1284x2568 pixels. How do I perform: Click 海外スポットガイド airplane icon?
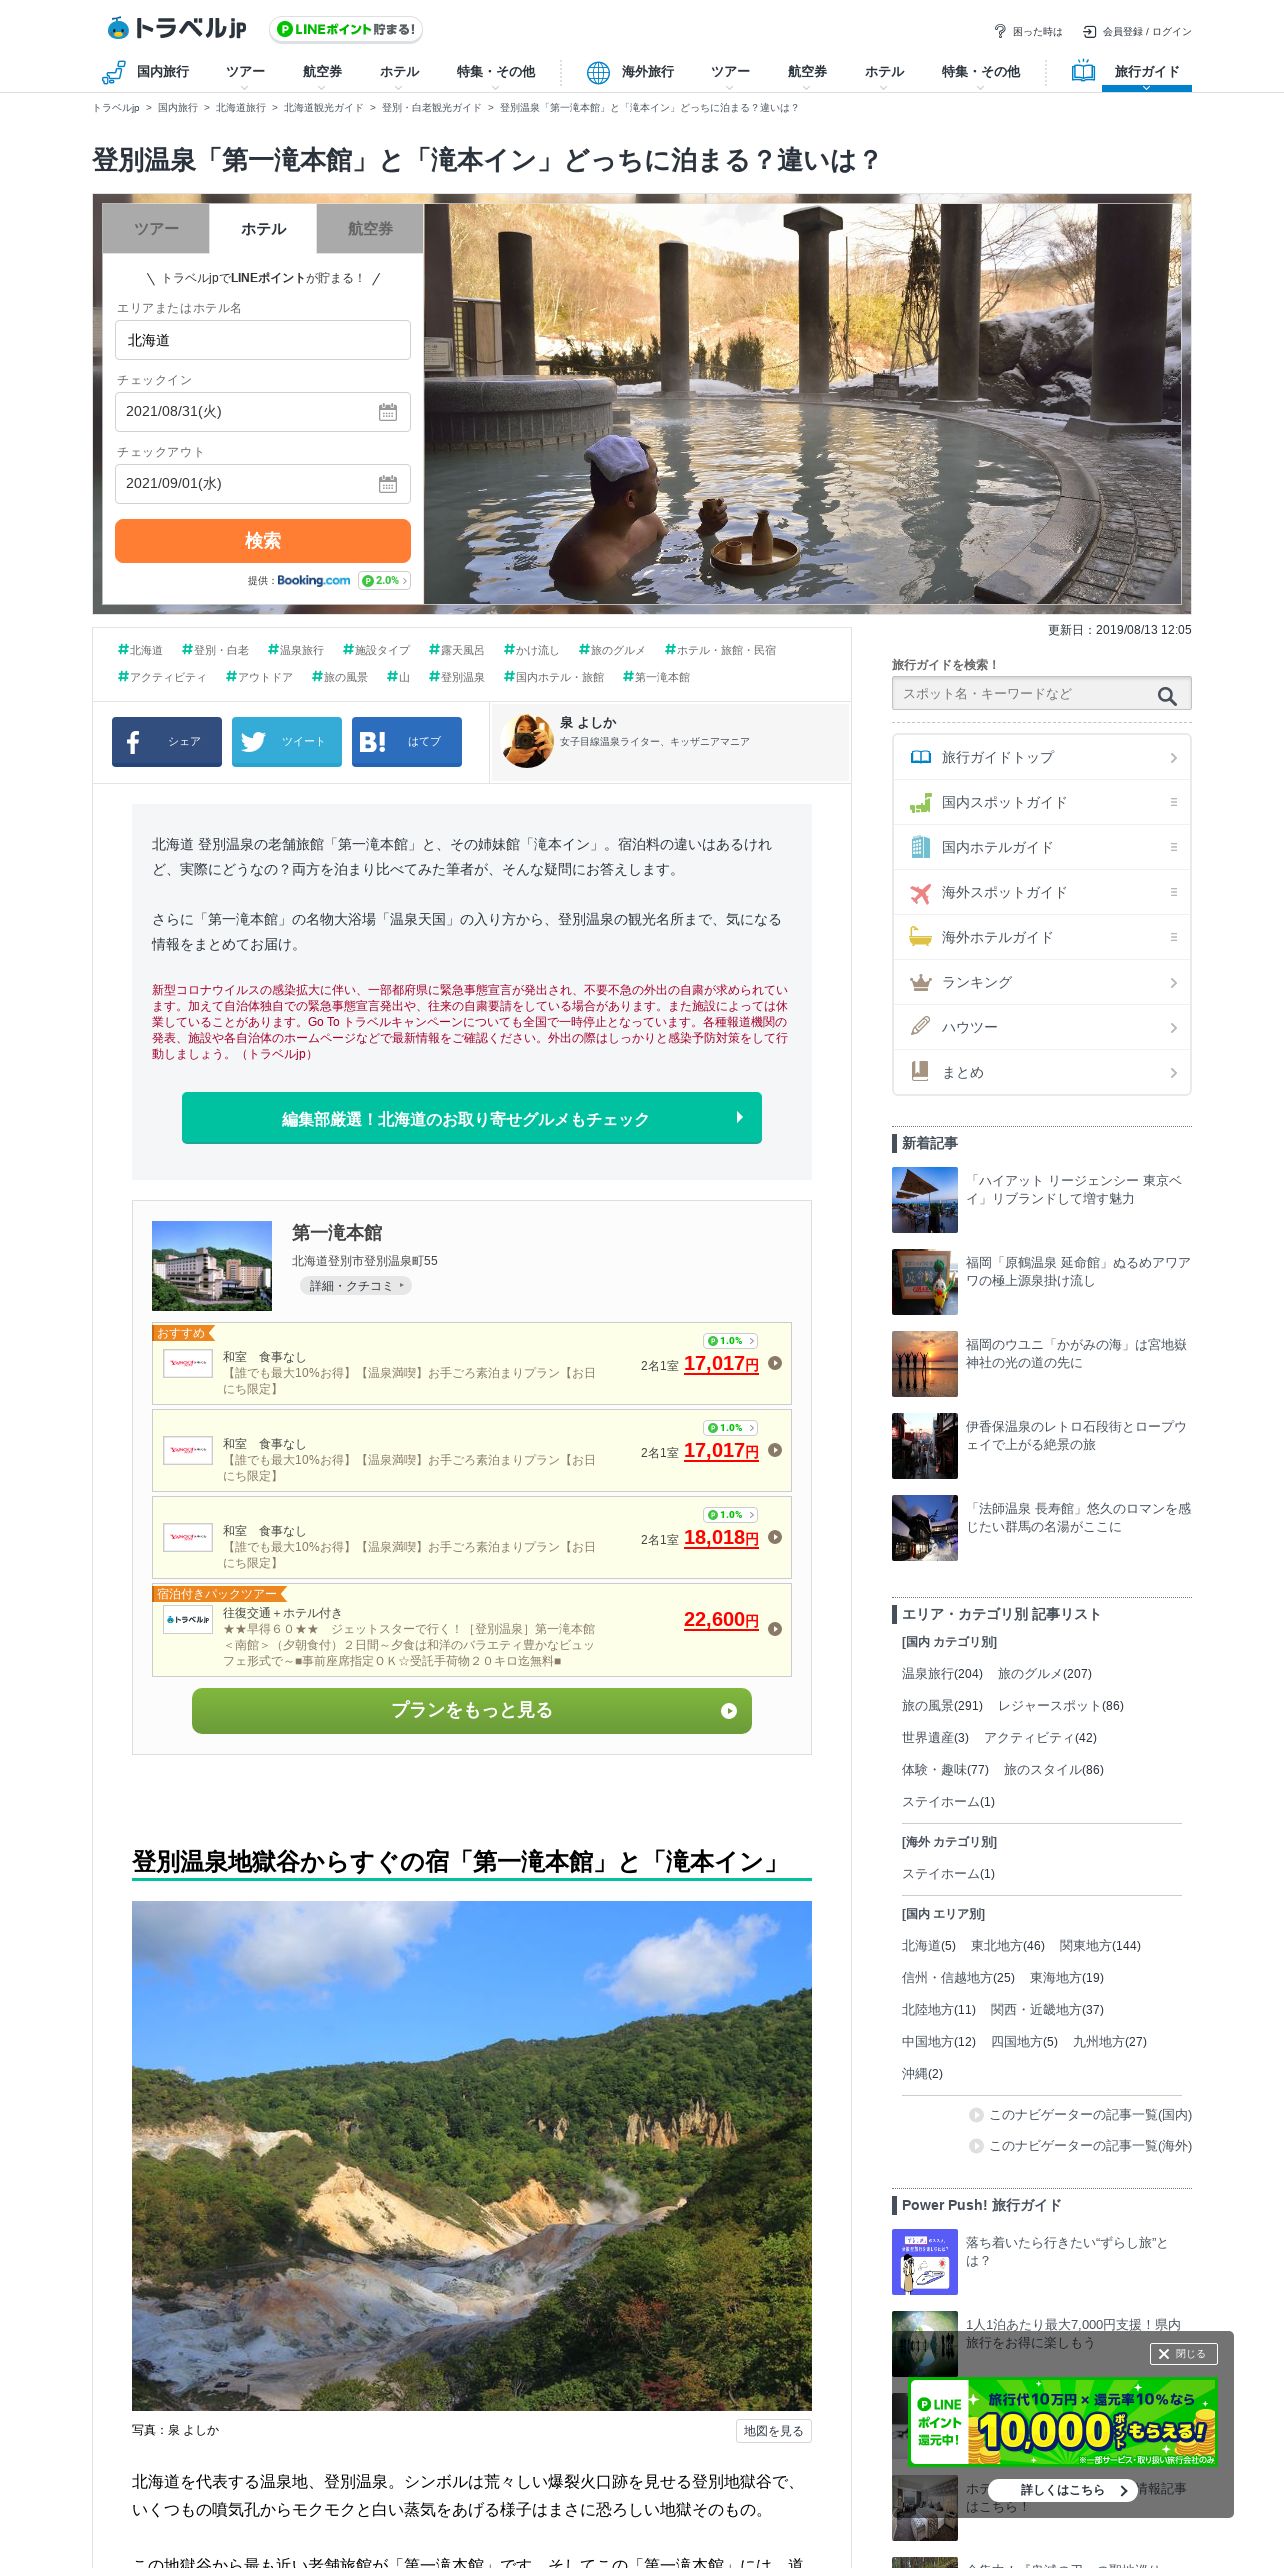(920, 892)
